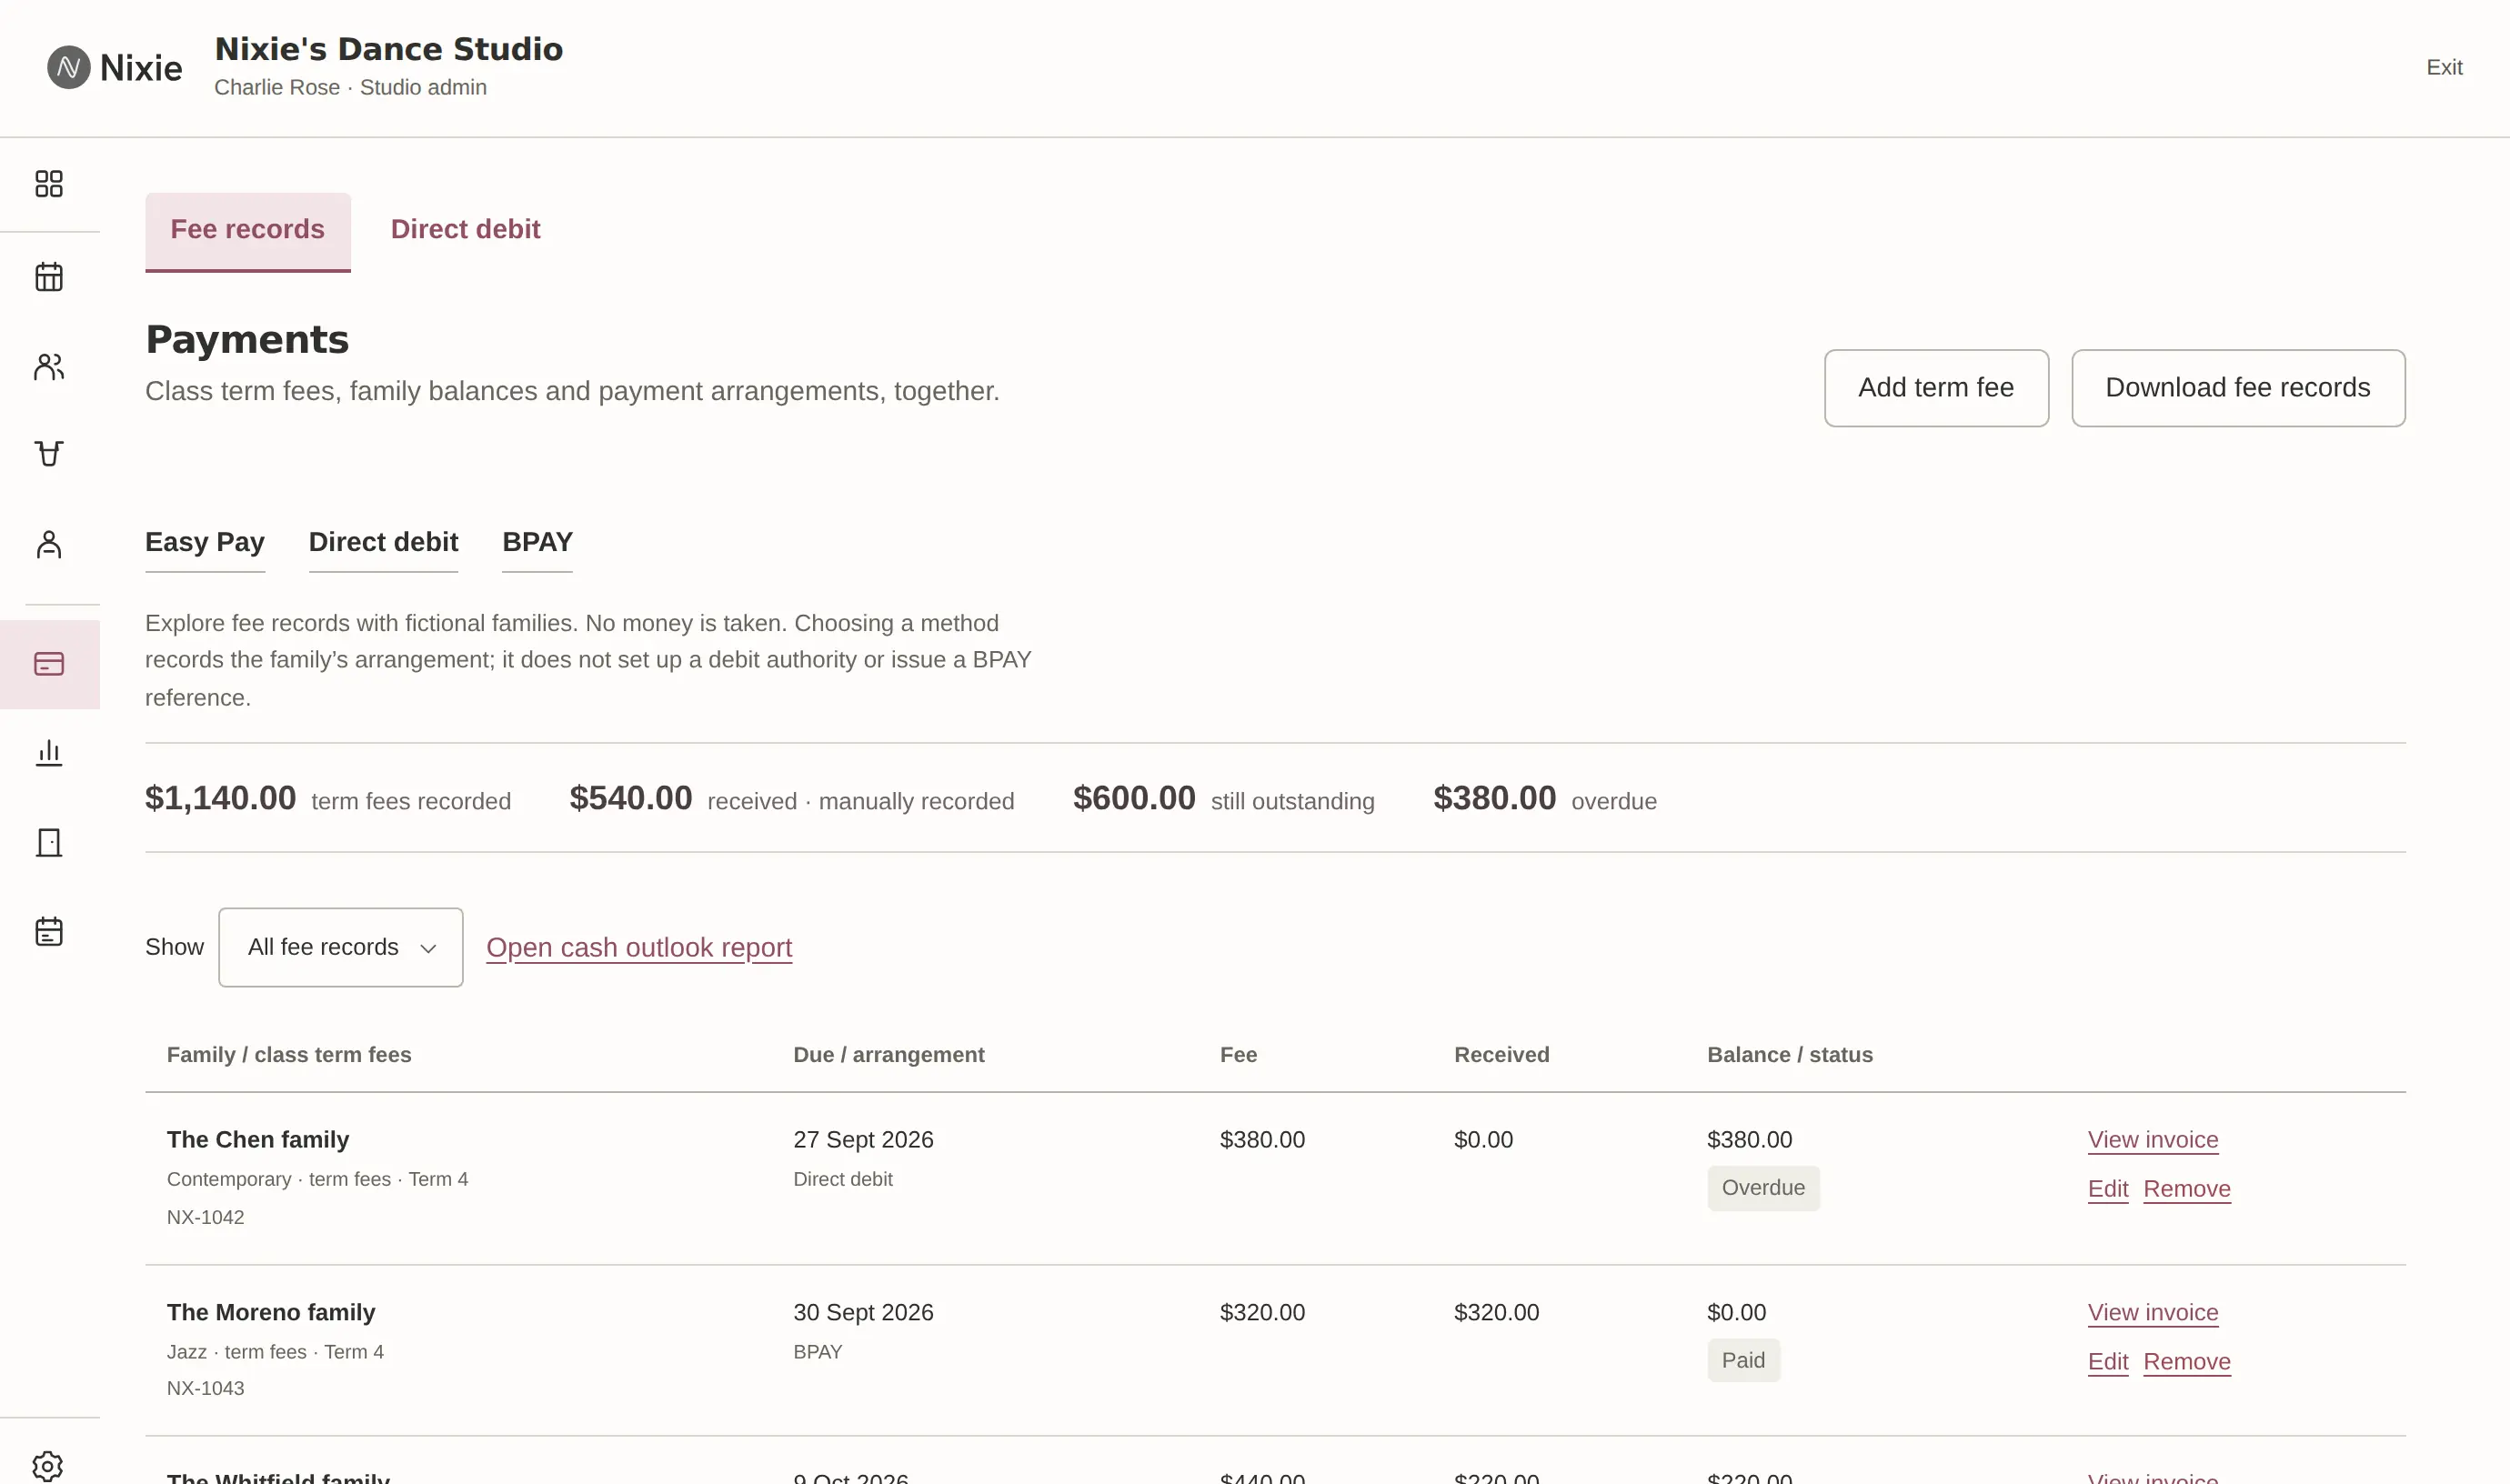Click the $1,140.00 term fees total
Viewport: 2510px width, 1484px height.
coord(220,798)
